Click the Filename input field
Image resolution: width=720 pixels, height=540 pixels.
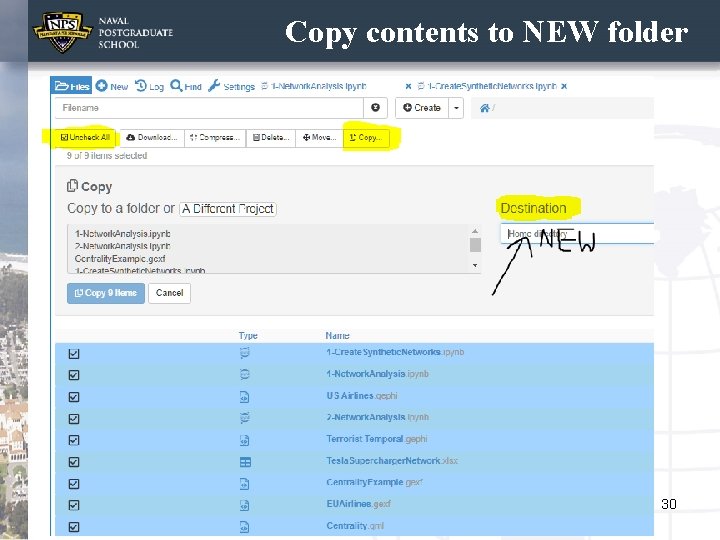(209, 108)
